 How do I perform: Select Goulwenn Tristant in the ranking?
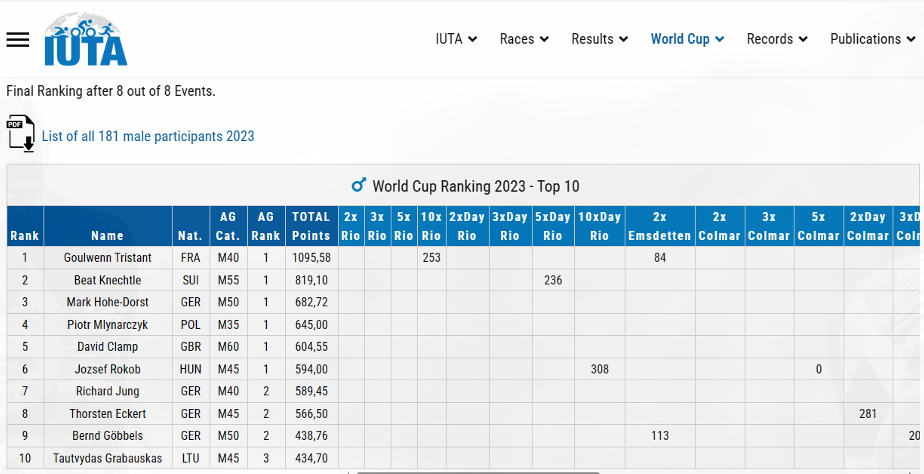pyautogui.click(x=107, y=258)
